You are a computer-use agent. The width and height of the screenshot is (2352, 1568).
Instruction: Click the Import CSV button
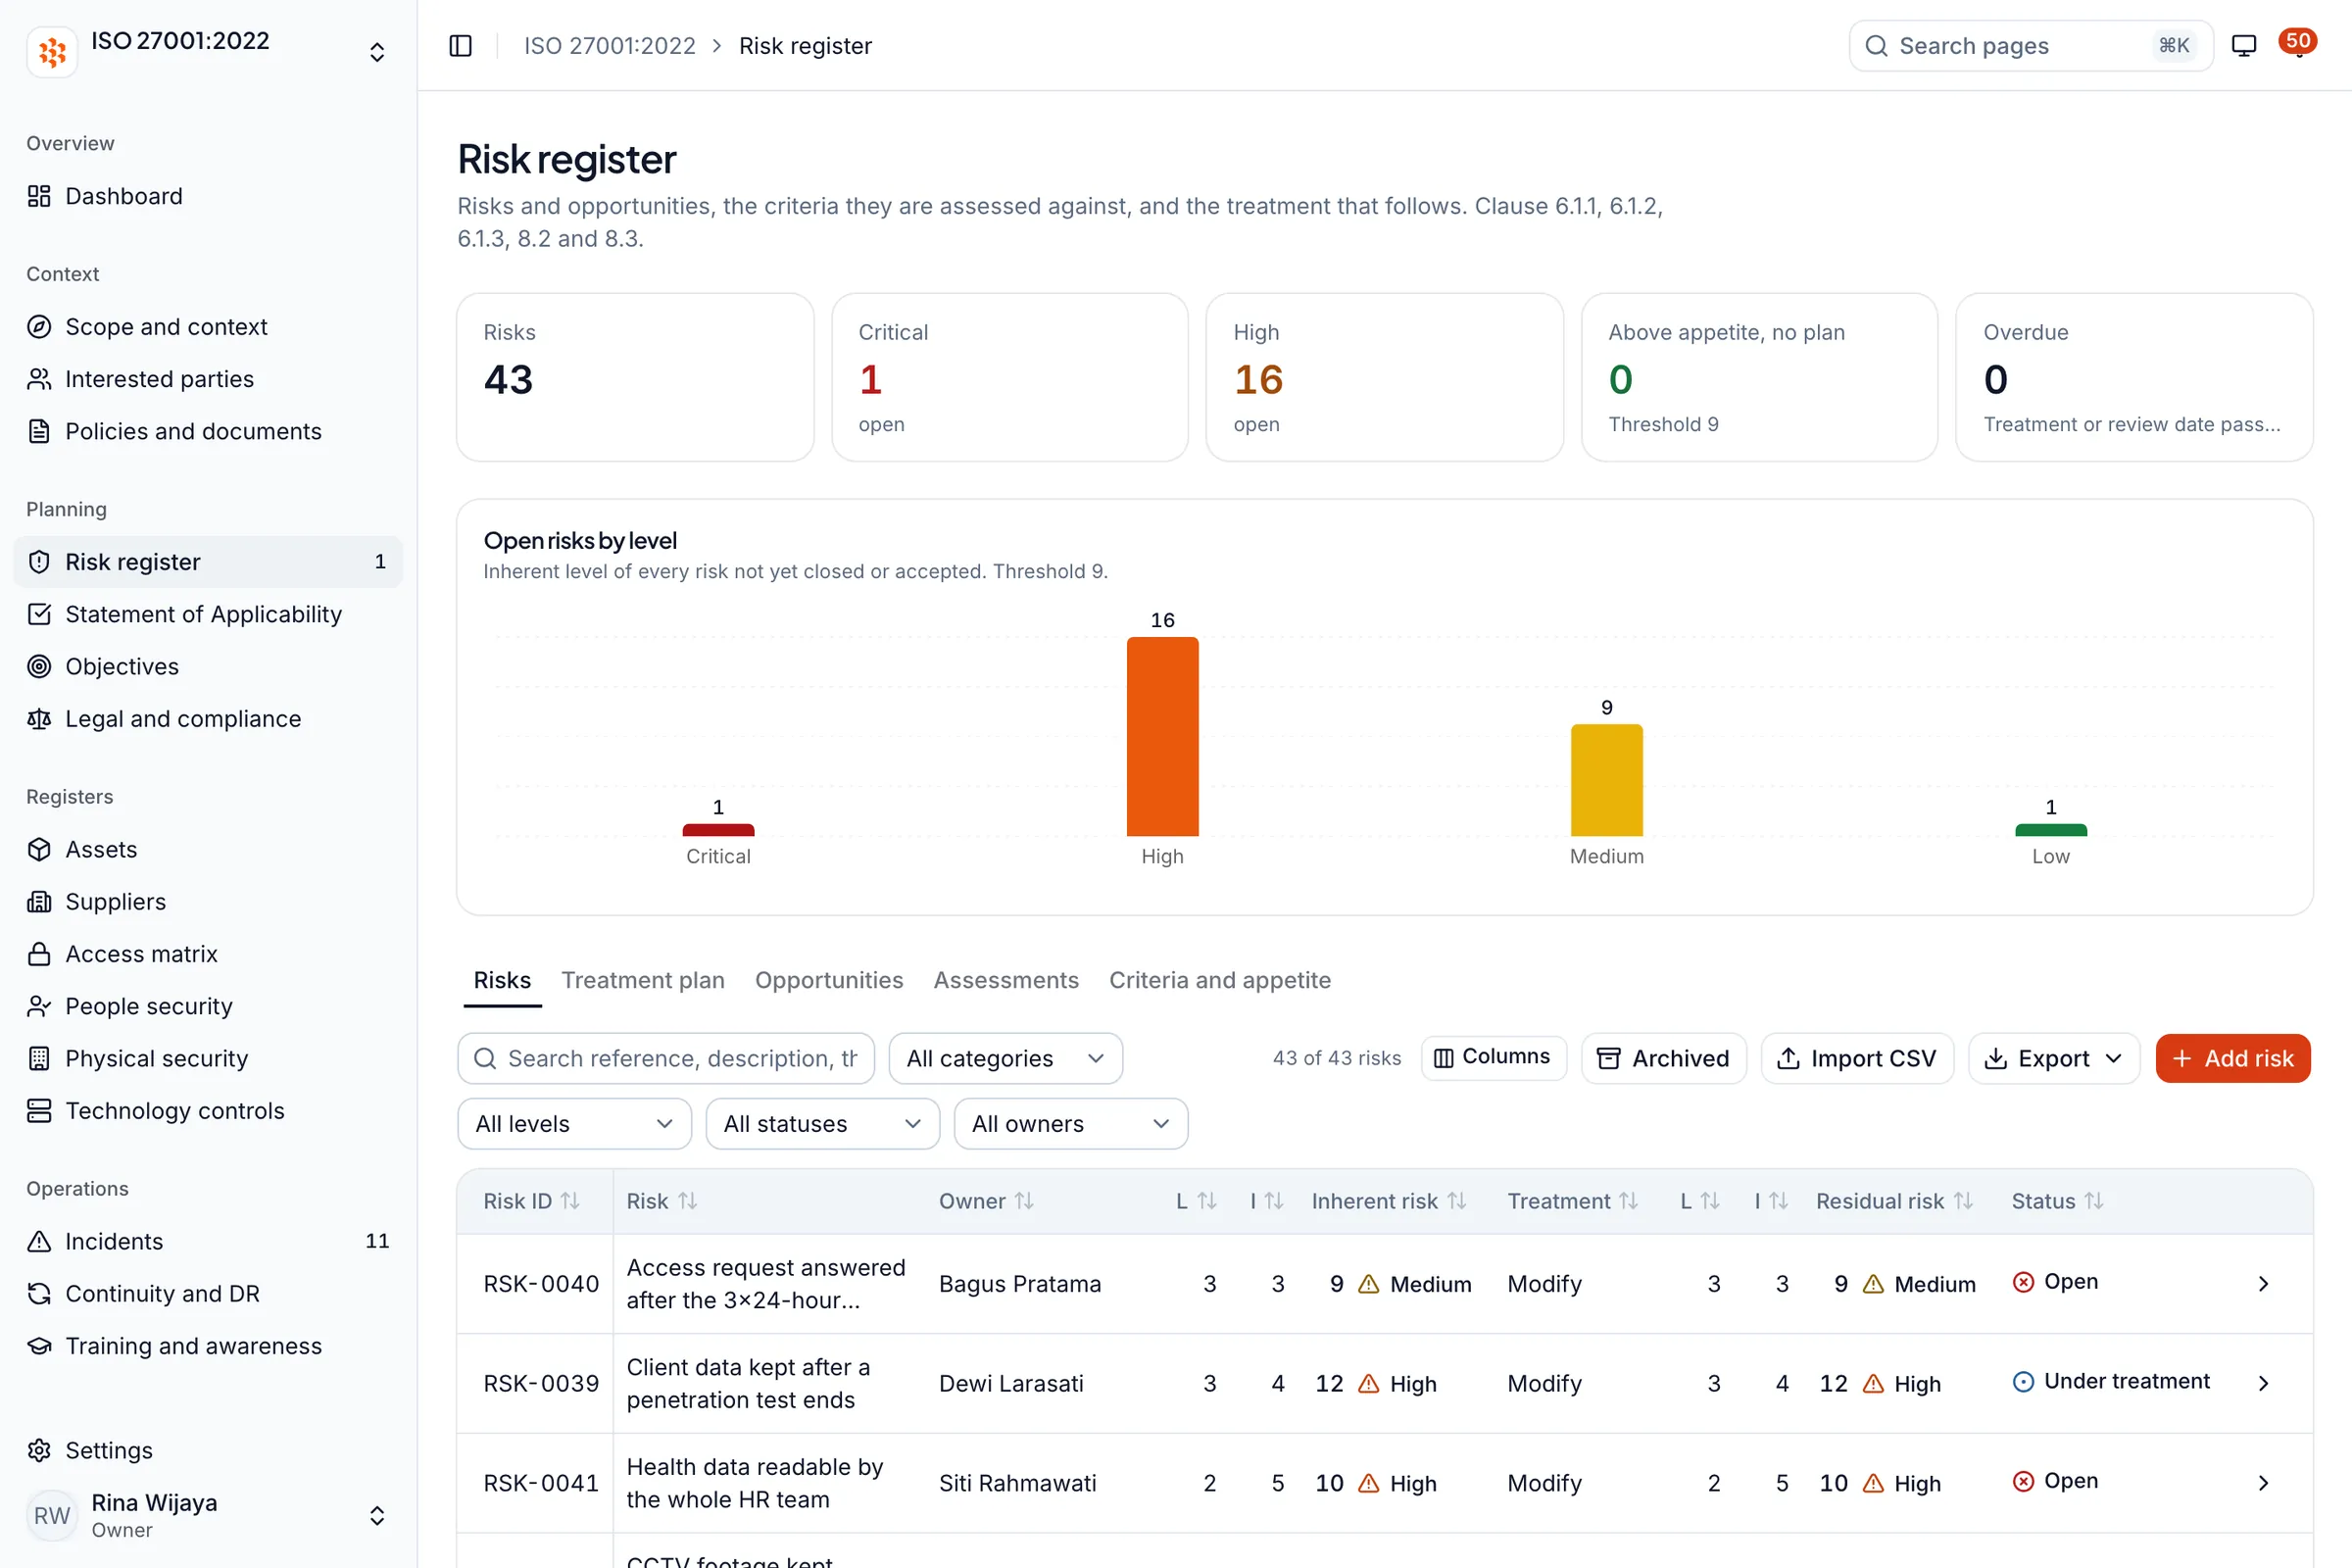1856,1058
